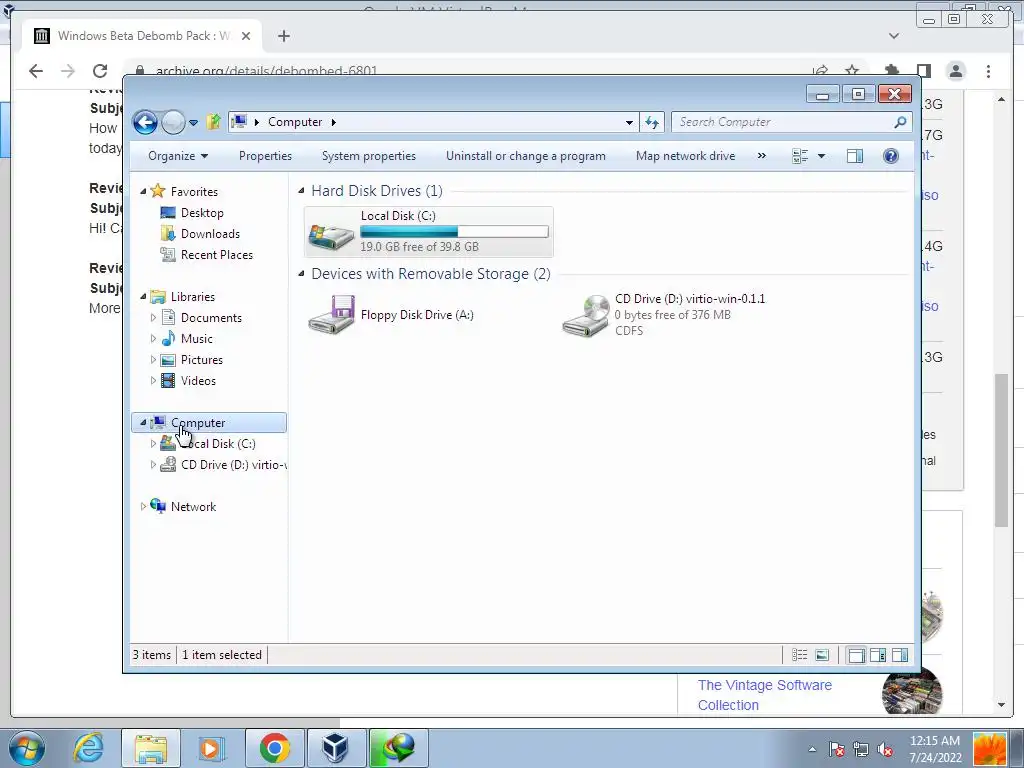Open Windows Media Player from taskbar
Image resolution: width=1024 pixels, height=768 pixels.
pyautogui.click(x=210, y=748)
